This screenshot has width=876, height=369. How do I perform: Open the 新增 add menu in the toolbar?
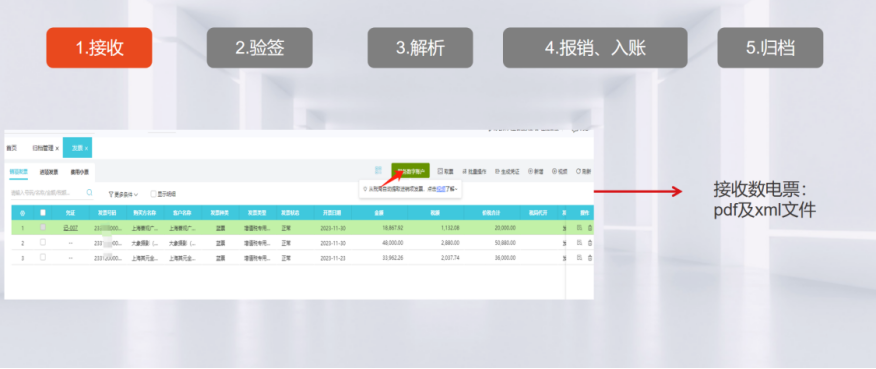[x=536, y=171]
